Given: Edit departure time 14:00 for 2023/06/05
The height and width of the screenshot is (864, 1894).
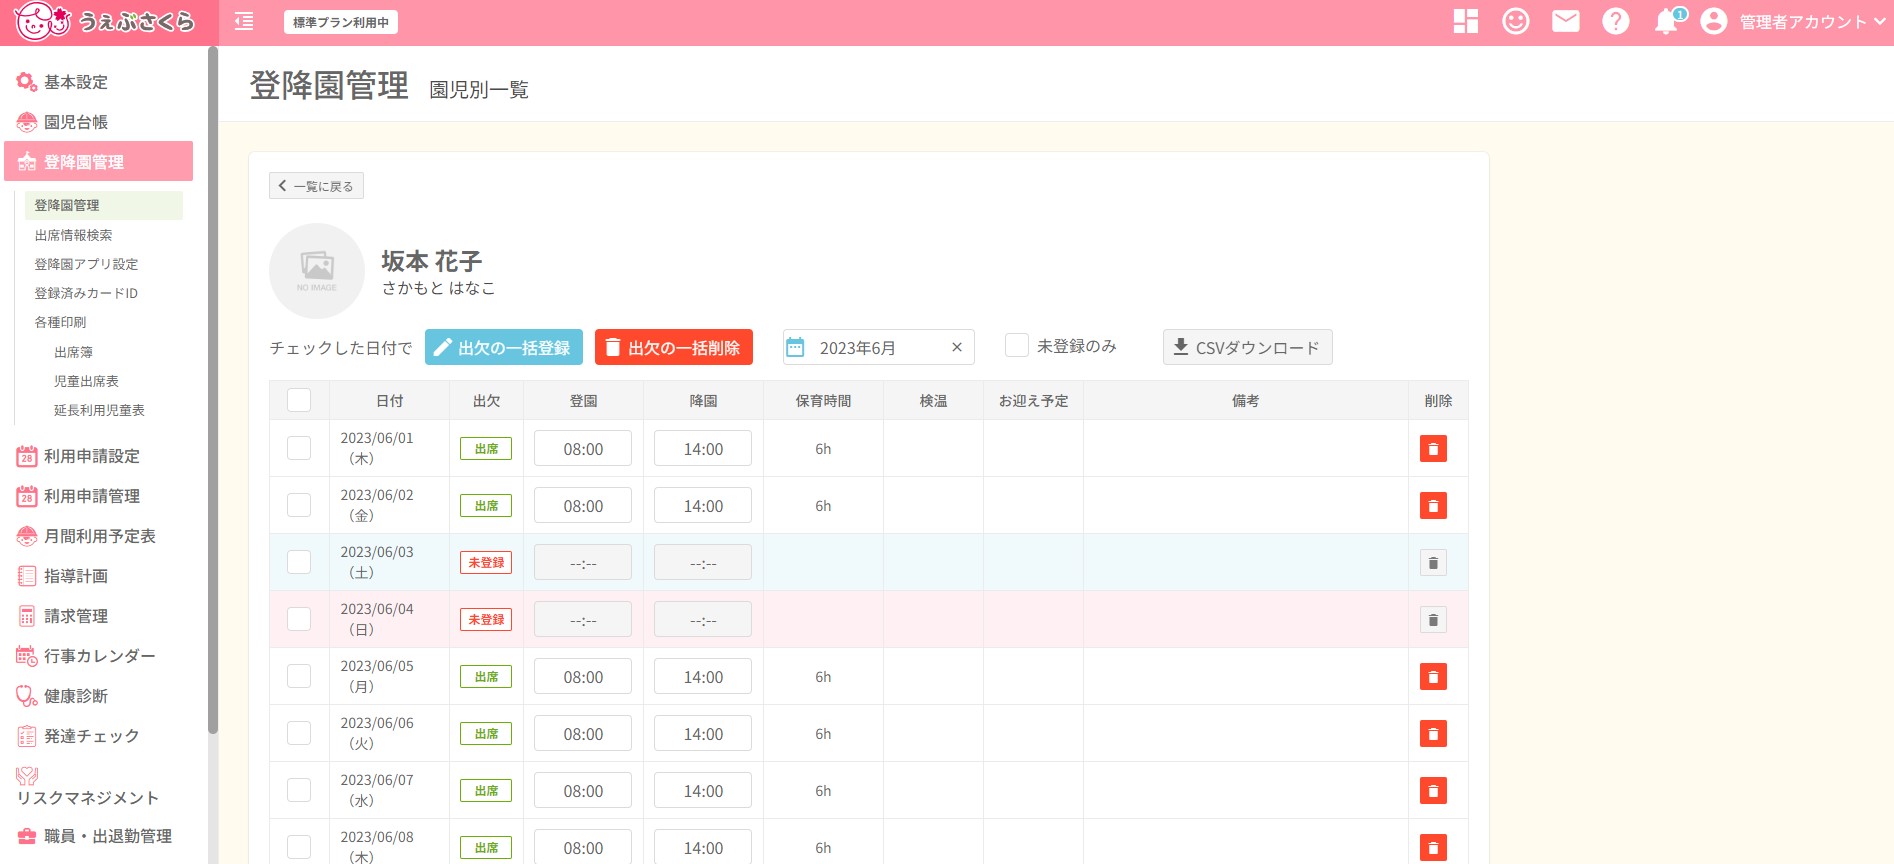Looking at the screenshot, I should pyautogui.click(x=703, y=677).
